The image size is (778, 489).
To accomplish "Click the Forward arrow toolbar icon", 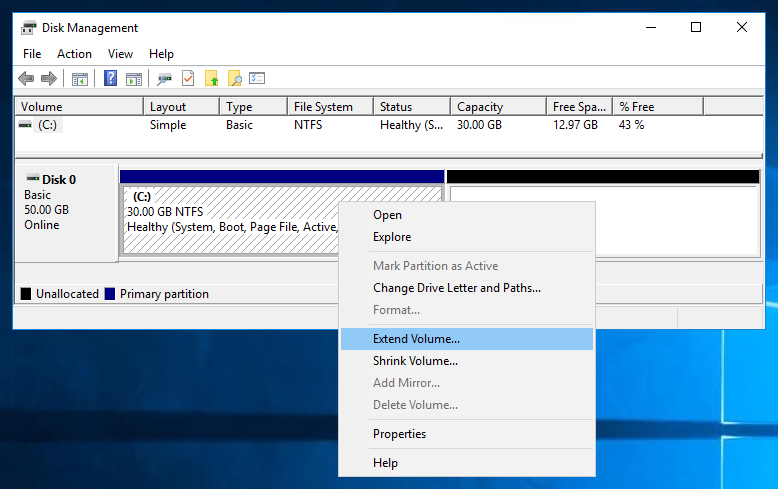I will [x=49, y=78].
